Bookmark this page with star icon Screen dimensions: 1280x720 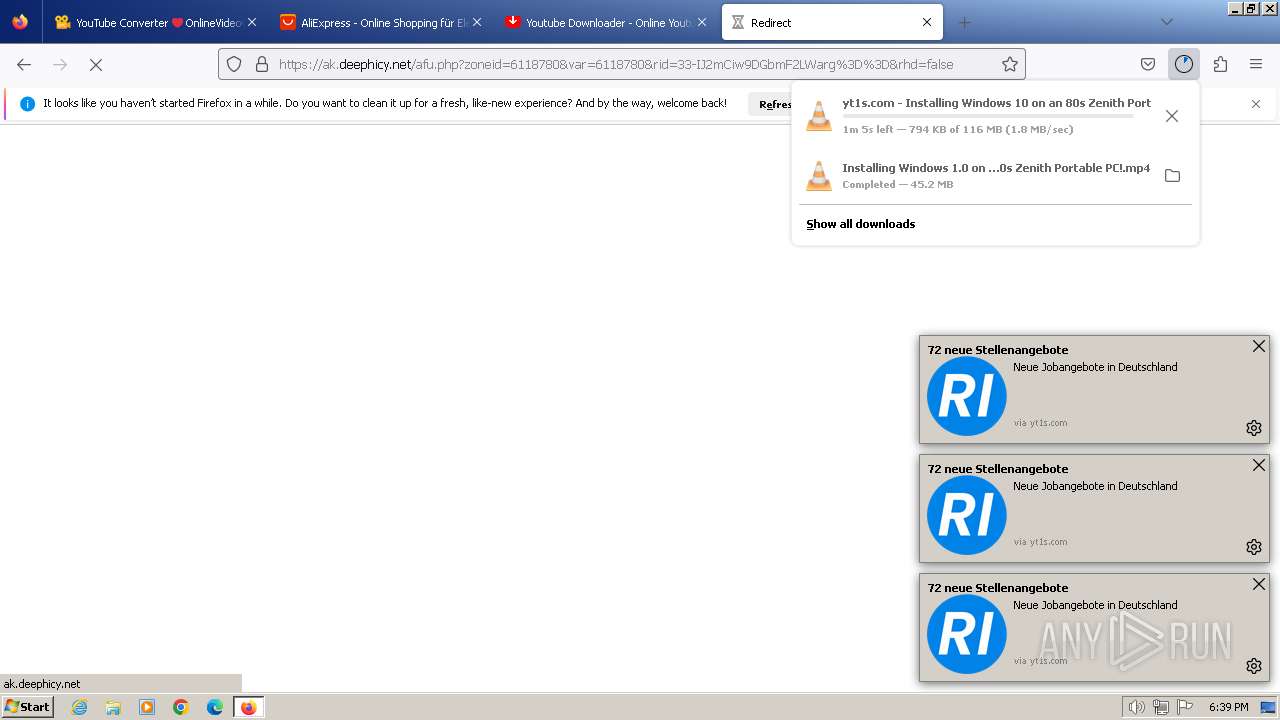tap(1010, 64)
